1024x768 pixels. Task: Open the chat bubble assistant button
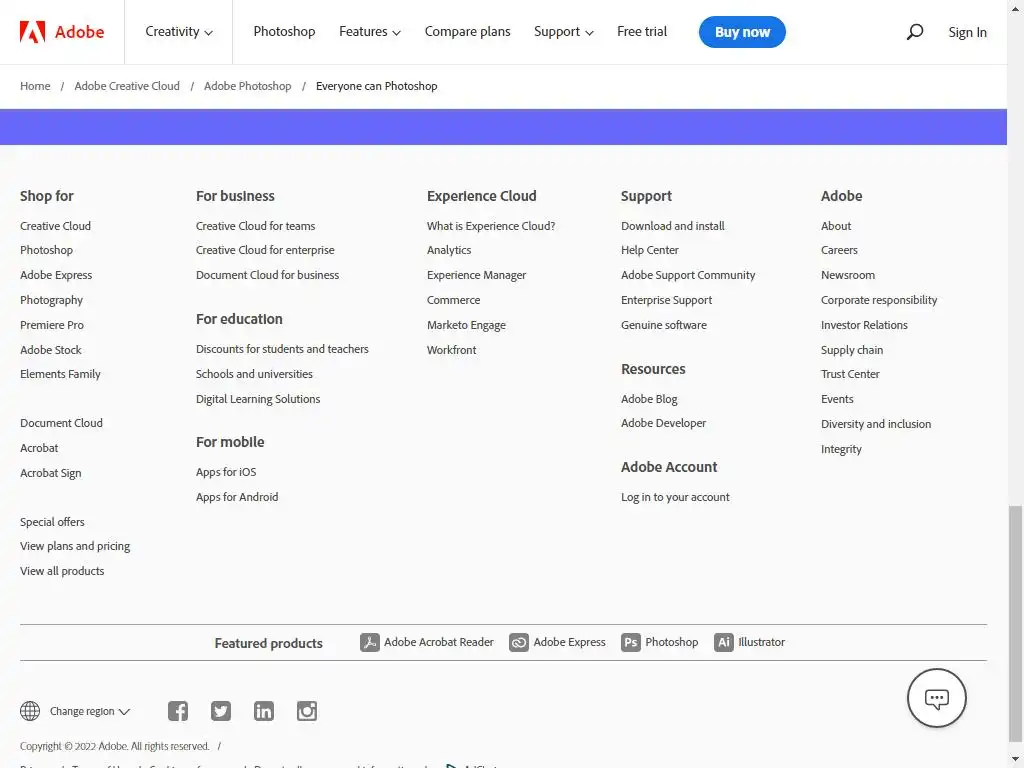936,698
